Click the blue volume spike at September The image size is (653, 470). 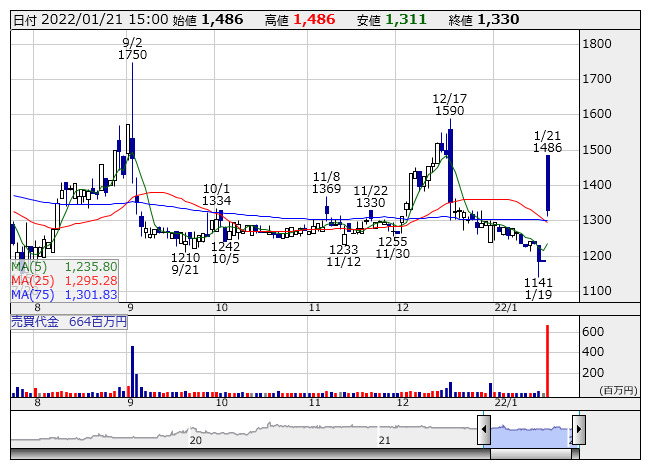tap(132, 370)
